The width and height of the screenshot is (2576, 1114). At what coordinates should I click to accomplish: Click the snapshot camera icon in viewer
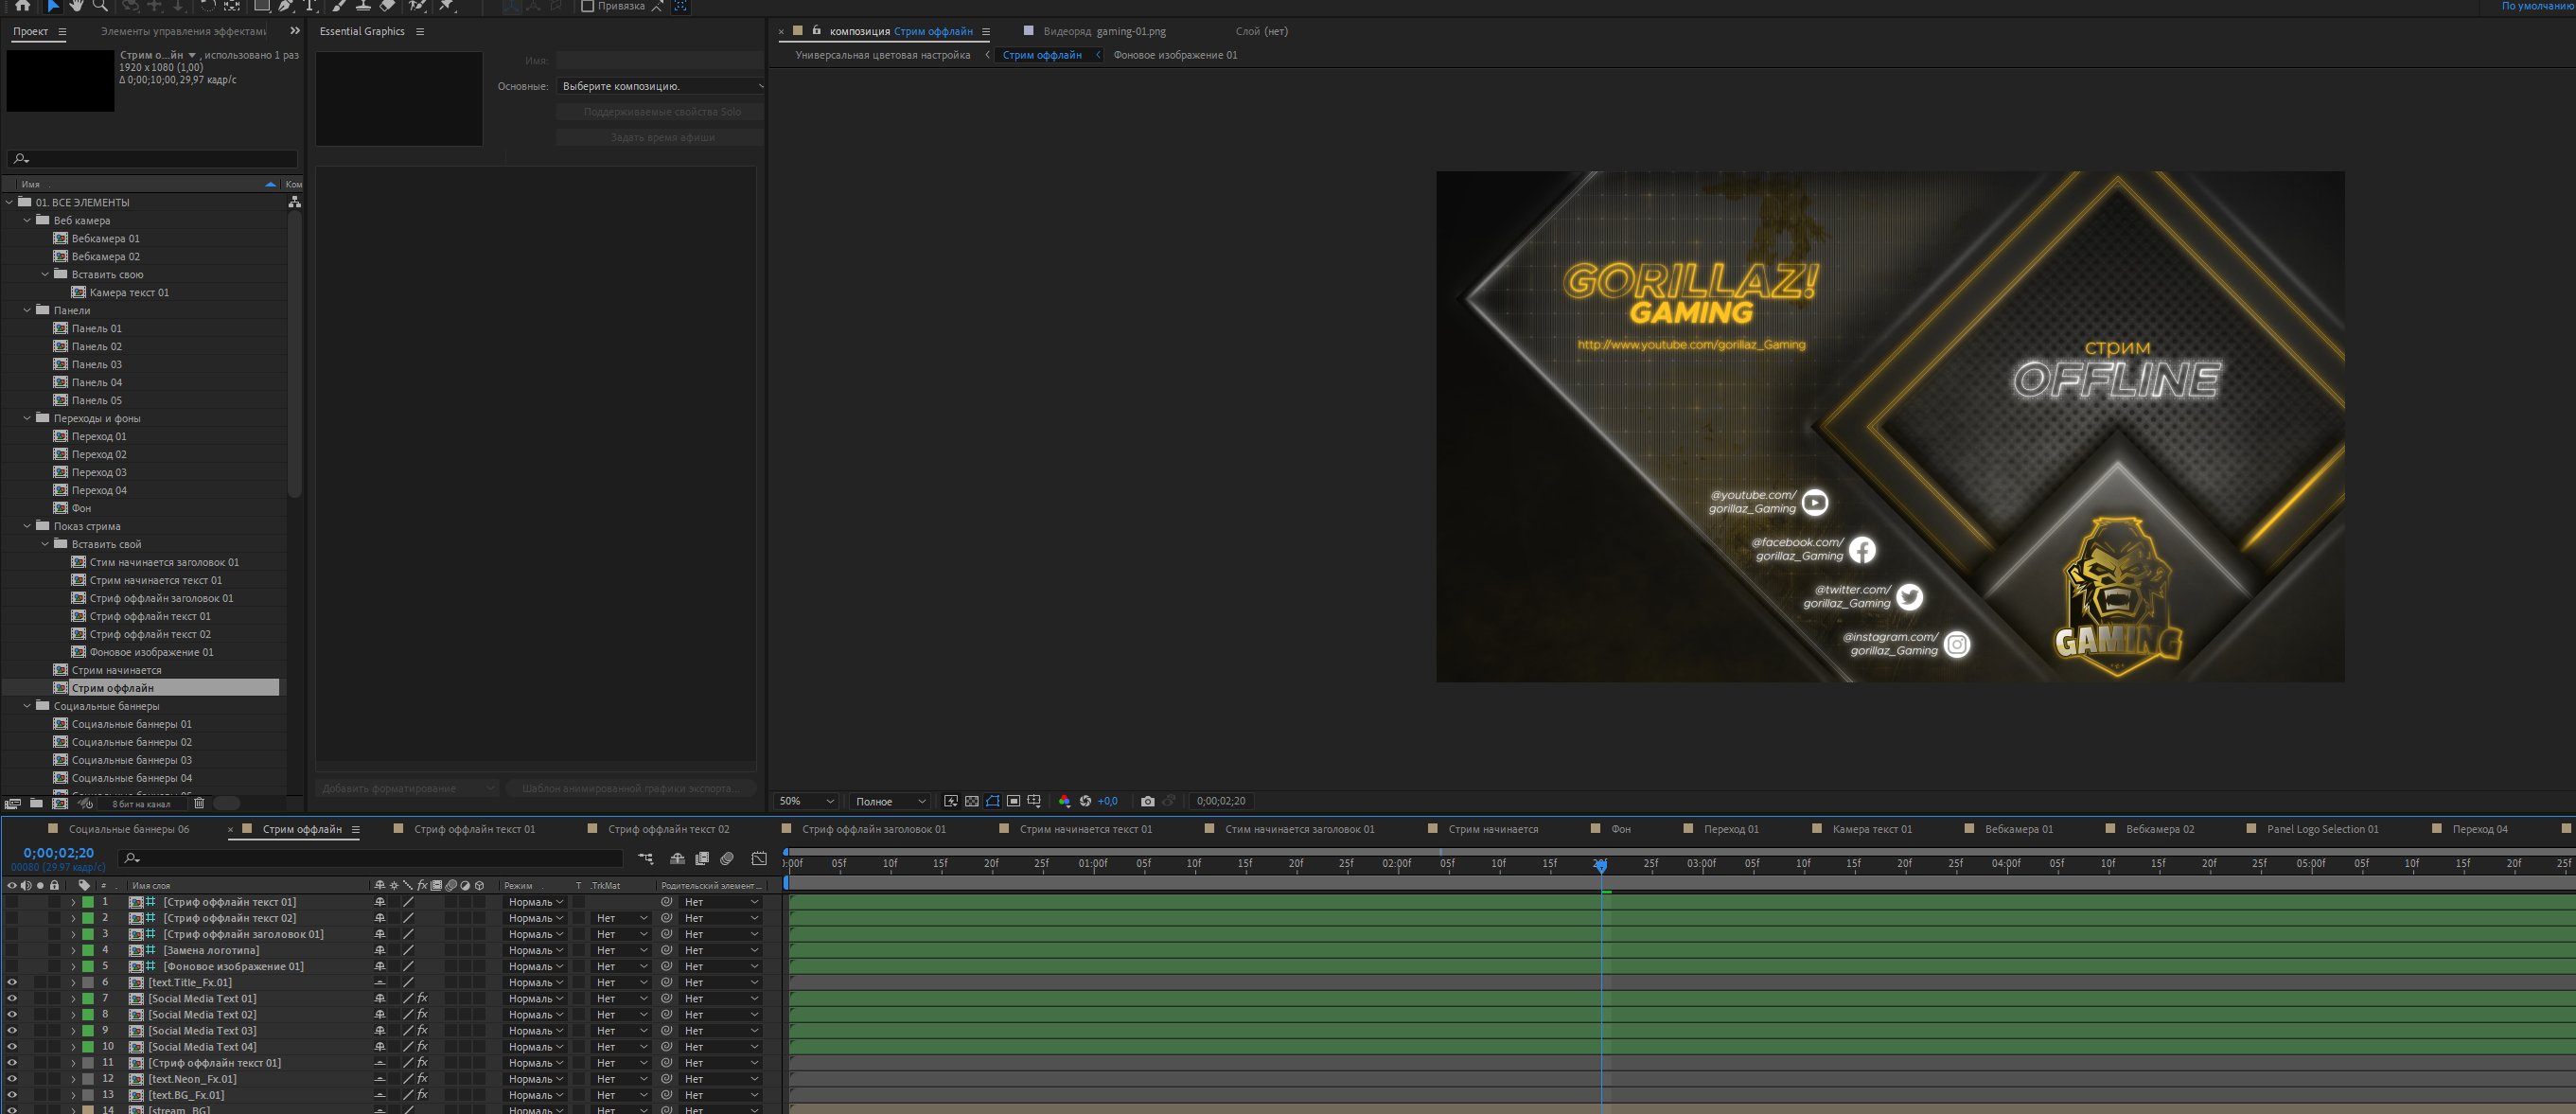[x=1147, y=801]
